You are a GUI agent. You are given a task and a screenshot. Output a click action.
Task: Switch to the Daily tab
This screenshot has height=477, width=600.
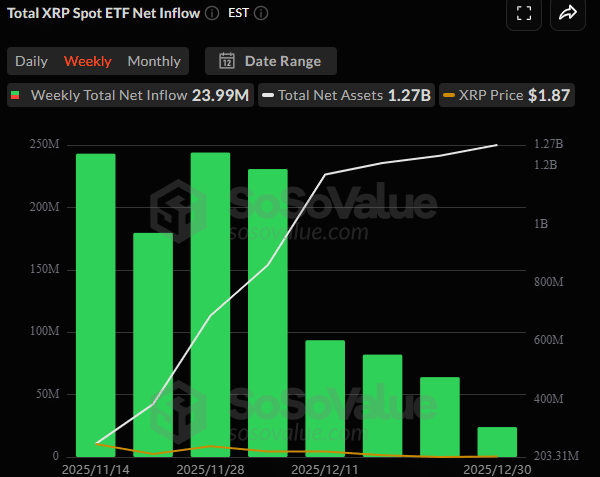(x=31, y=61)
